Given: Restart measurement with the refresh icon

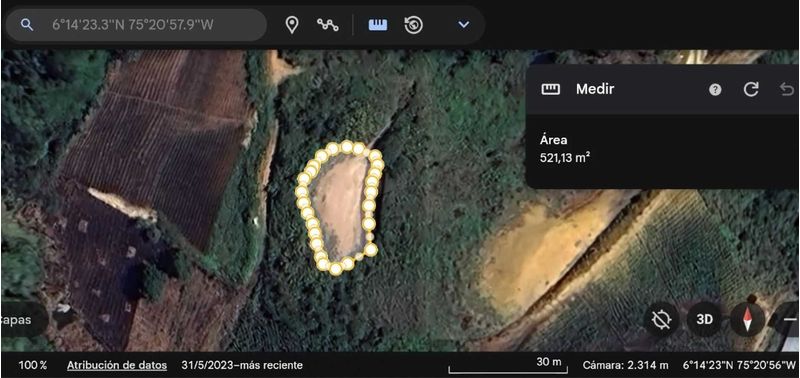Looking at the screenshot, I should coord(751,89).
